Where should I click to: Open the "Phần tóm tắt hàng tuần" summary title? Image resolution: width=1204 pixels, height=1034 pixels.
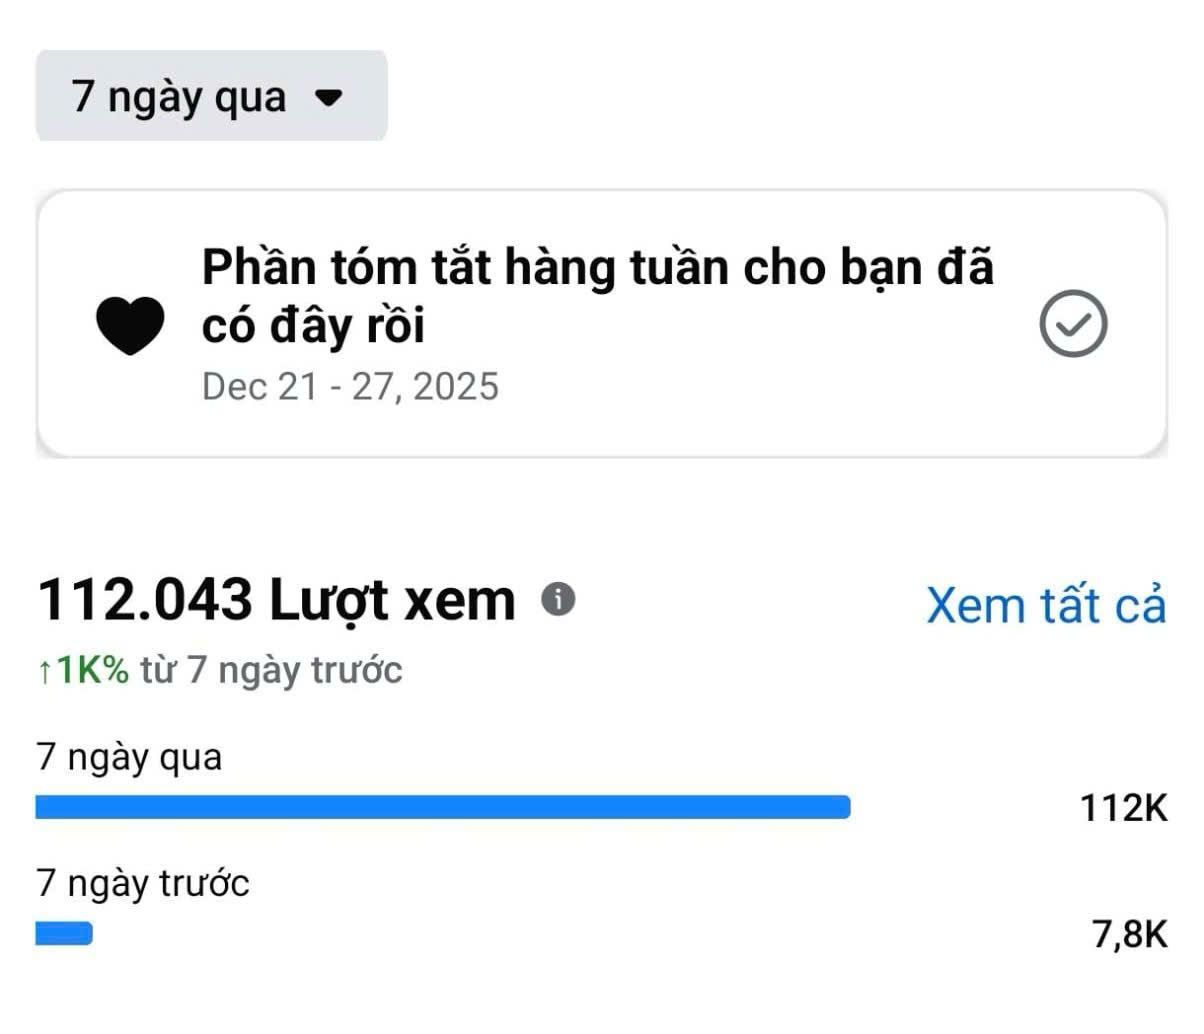coord(597,268)
